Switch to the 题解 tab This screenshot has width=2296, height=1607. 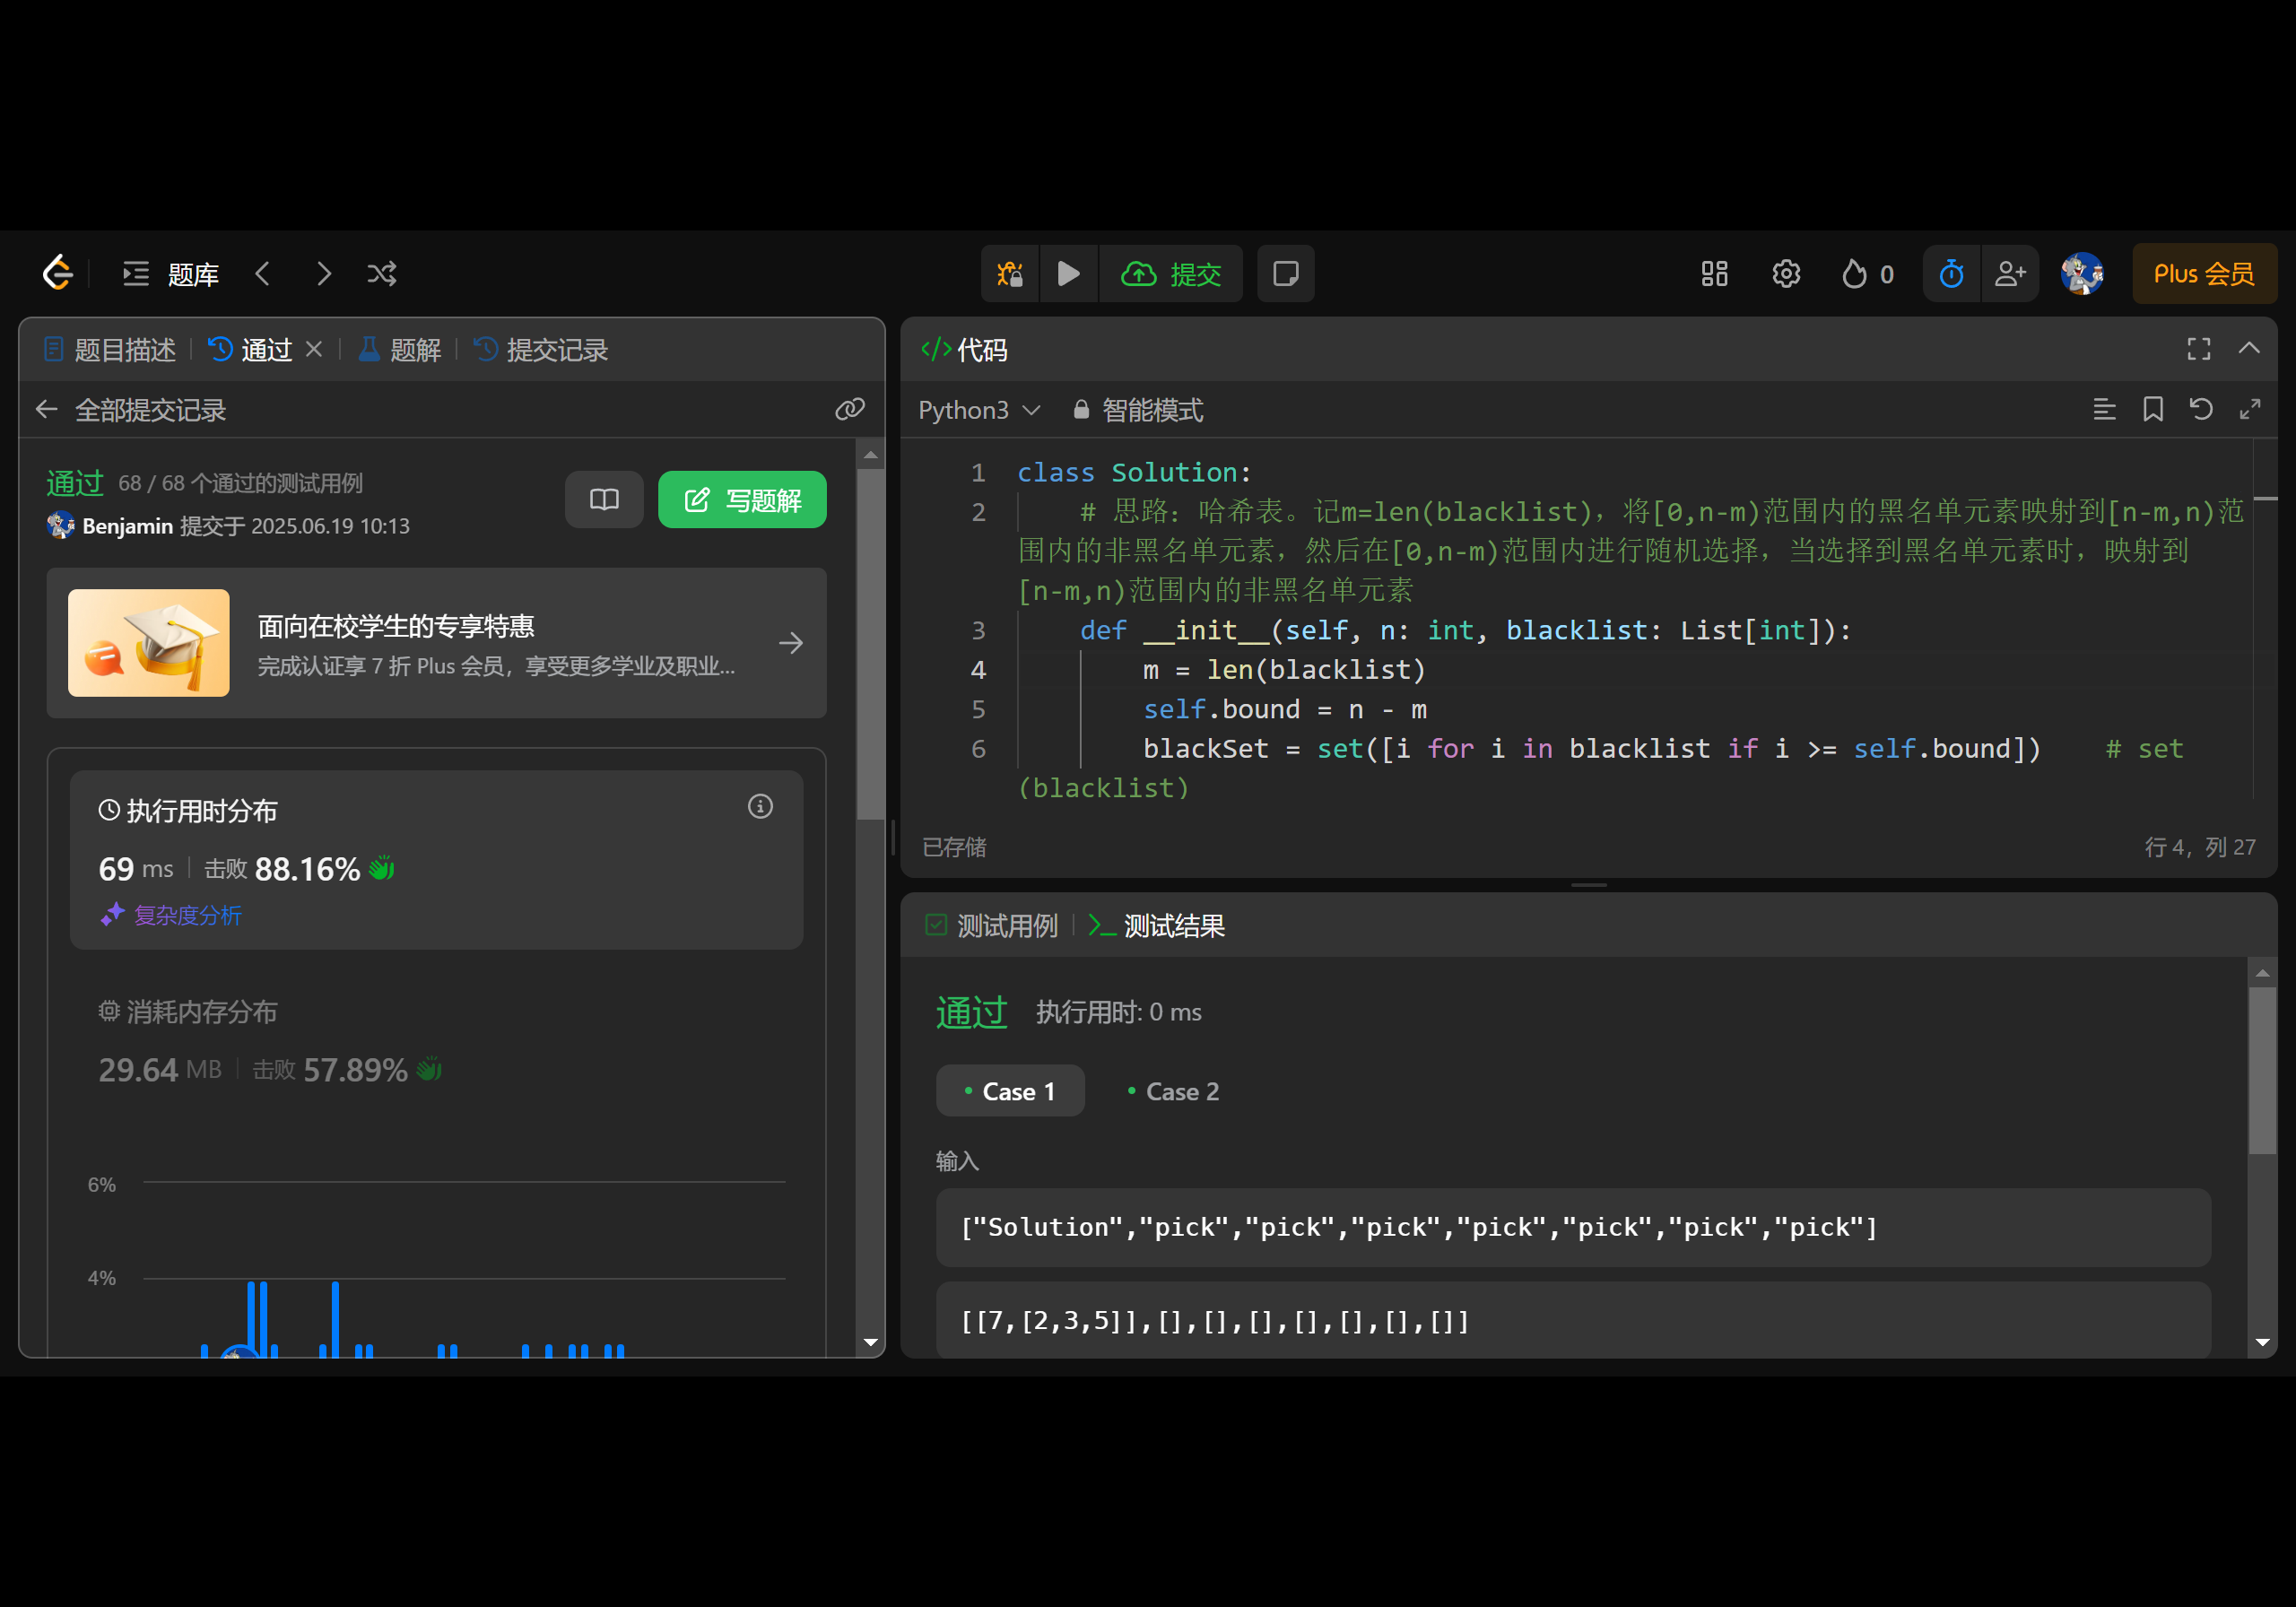pos(401,350)
